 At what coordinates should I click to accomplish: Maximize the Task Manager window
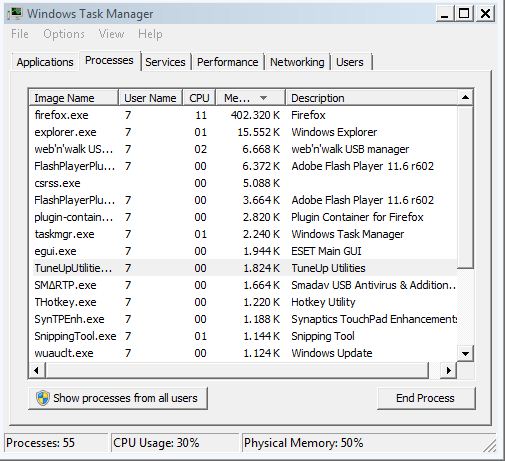[x=464, y=14]
